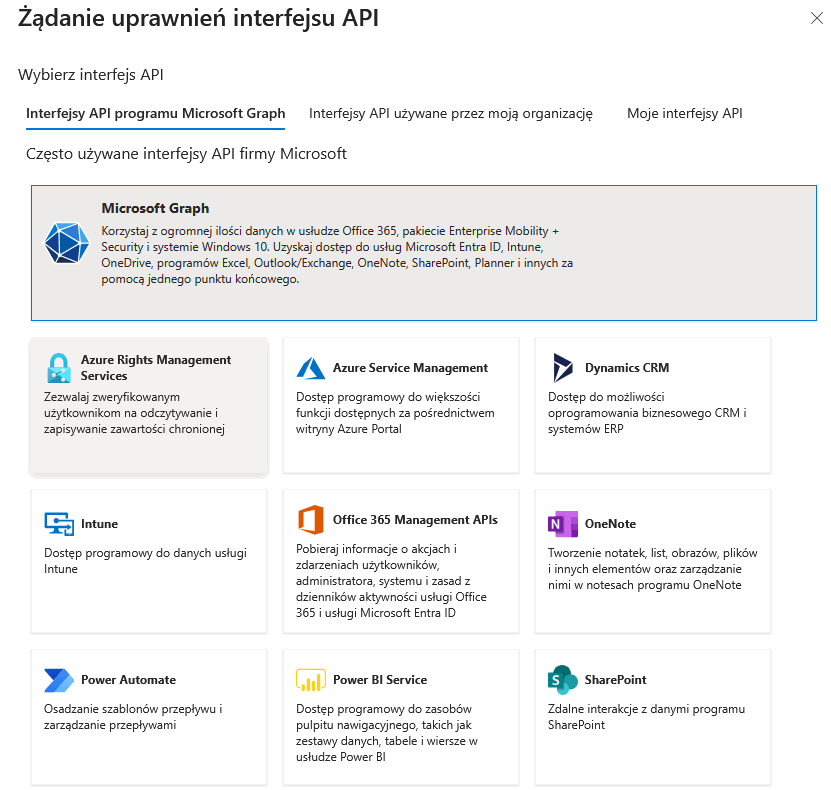Click the green SharePoint icon
This screenshot has width=831, height=790.
click(563, 680)
